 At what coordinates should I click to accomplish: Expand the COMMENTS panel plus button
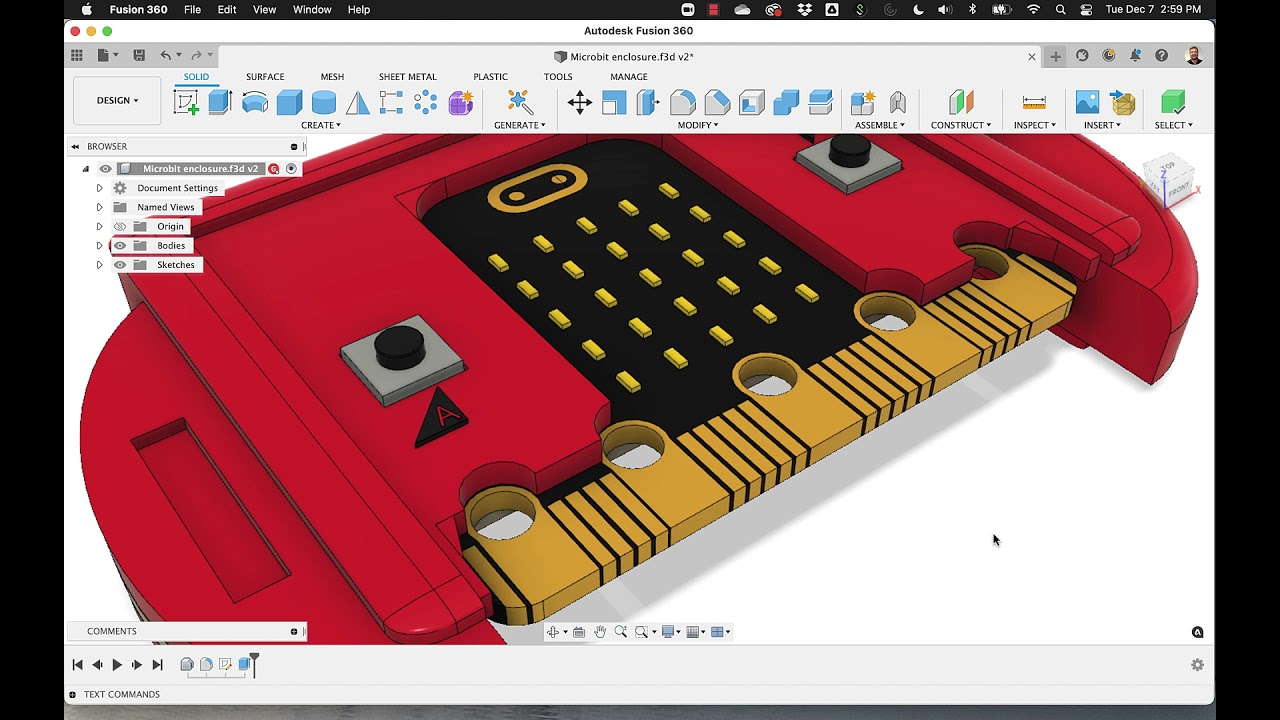[294, 631]
